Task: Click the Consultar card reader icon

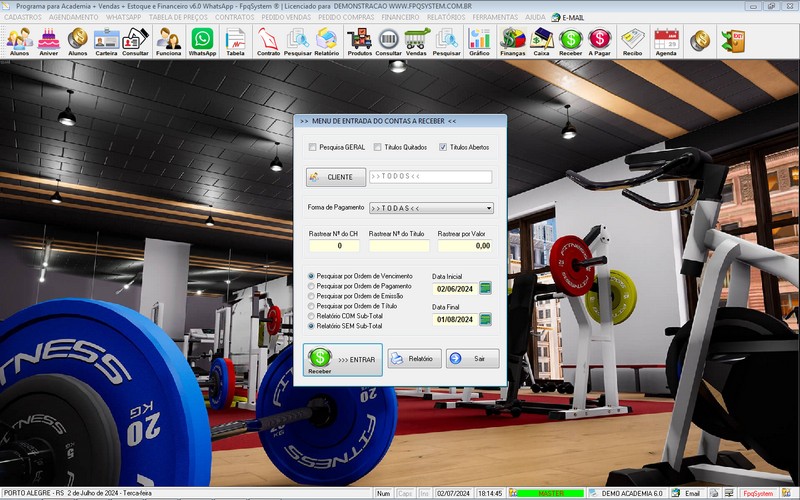Action: point(135,42)
